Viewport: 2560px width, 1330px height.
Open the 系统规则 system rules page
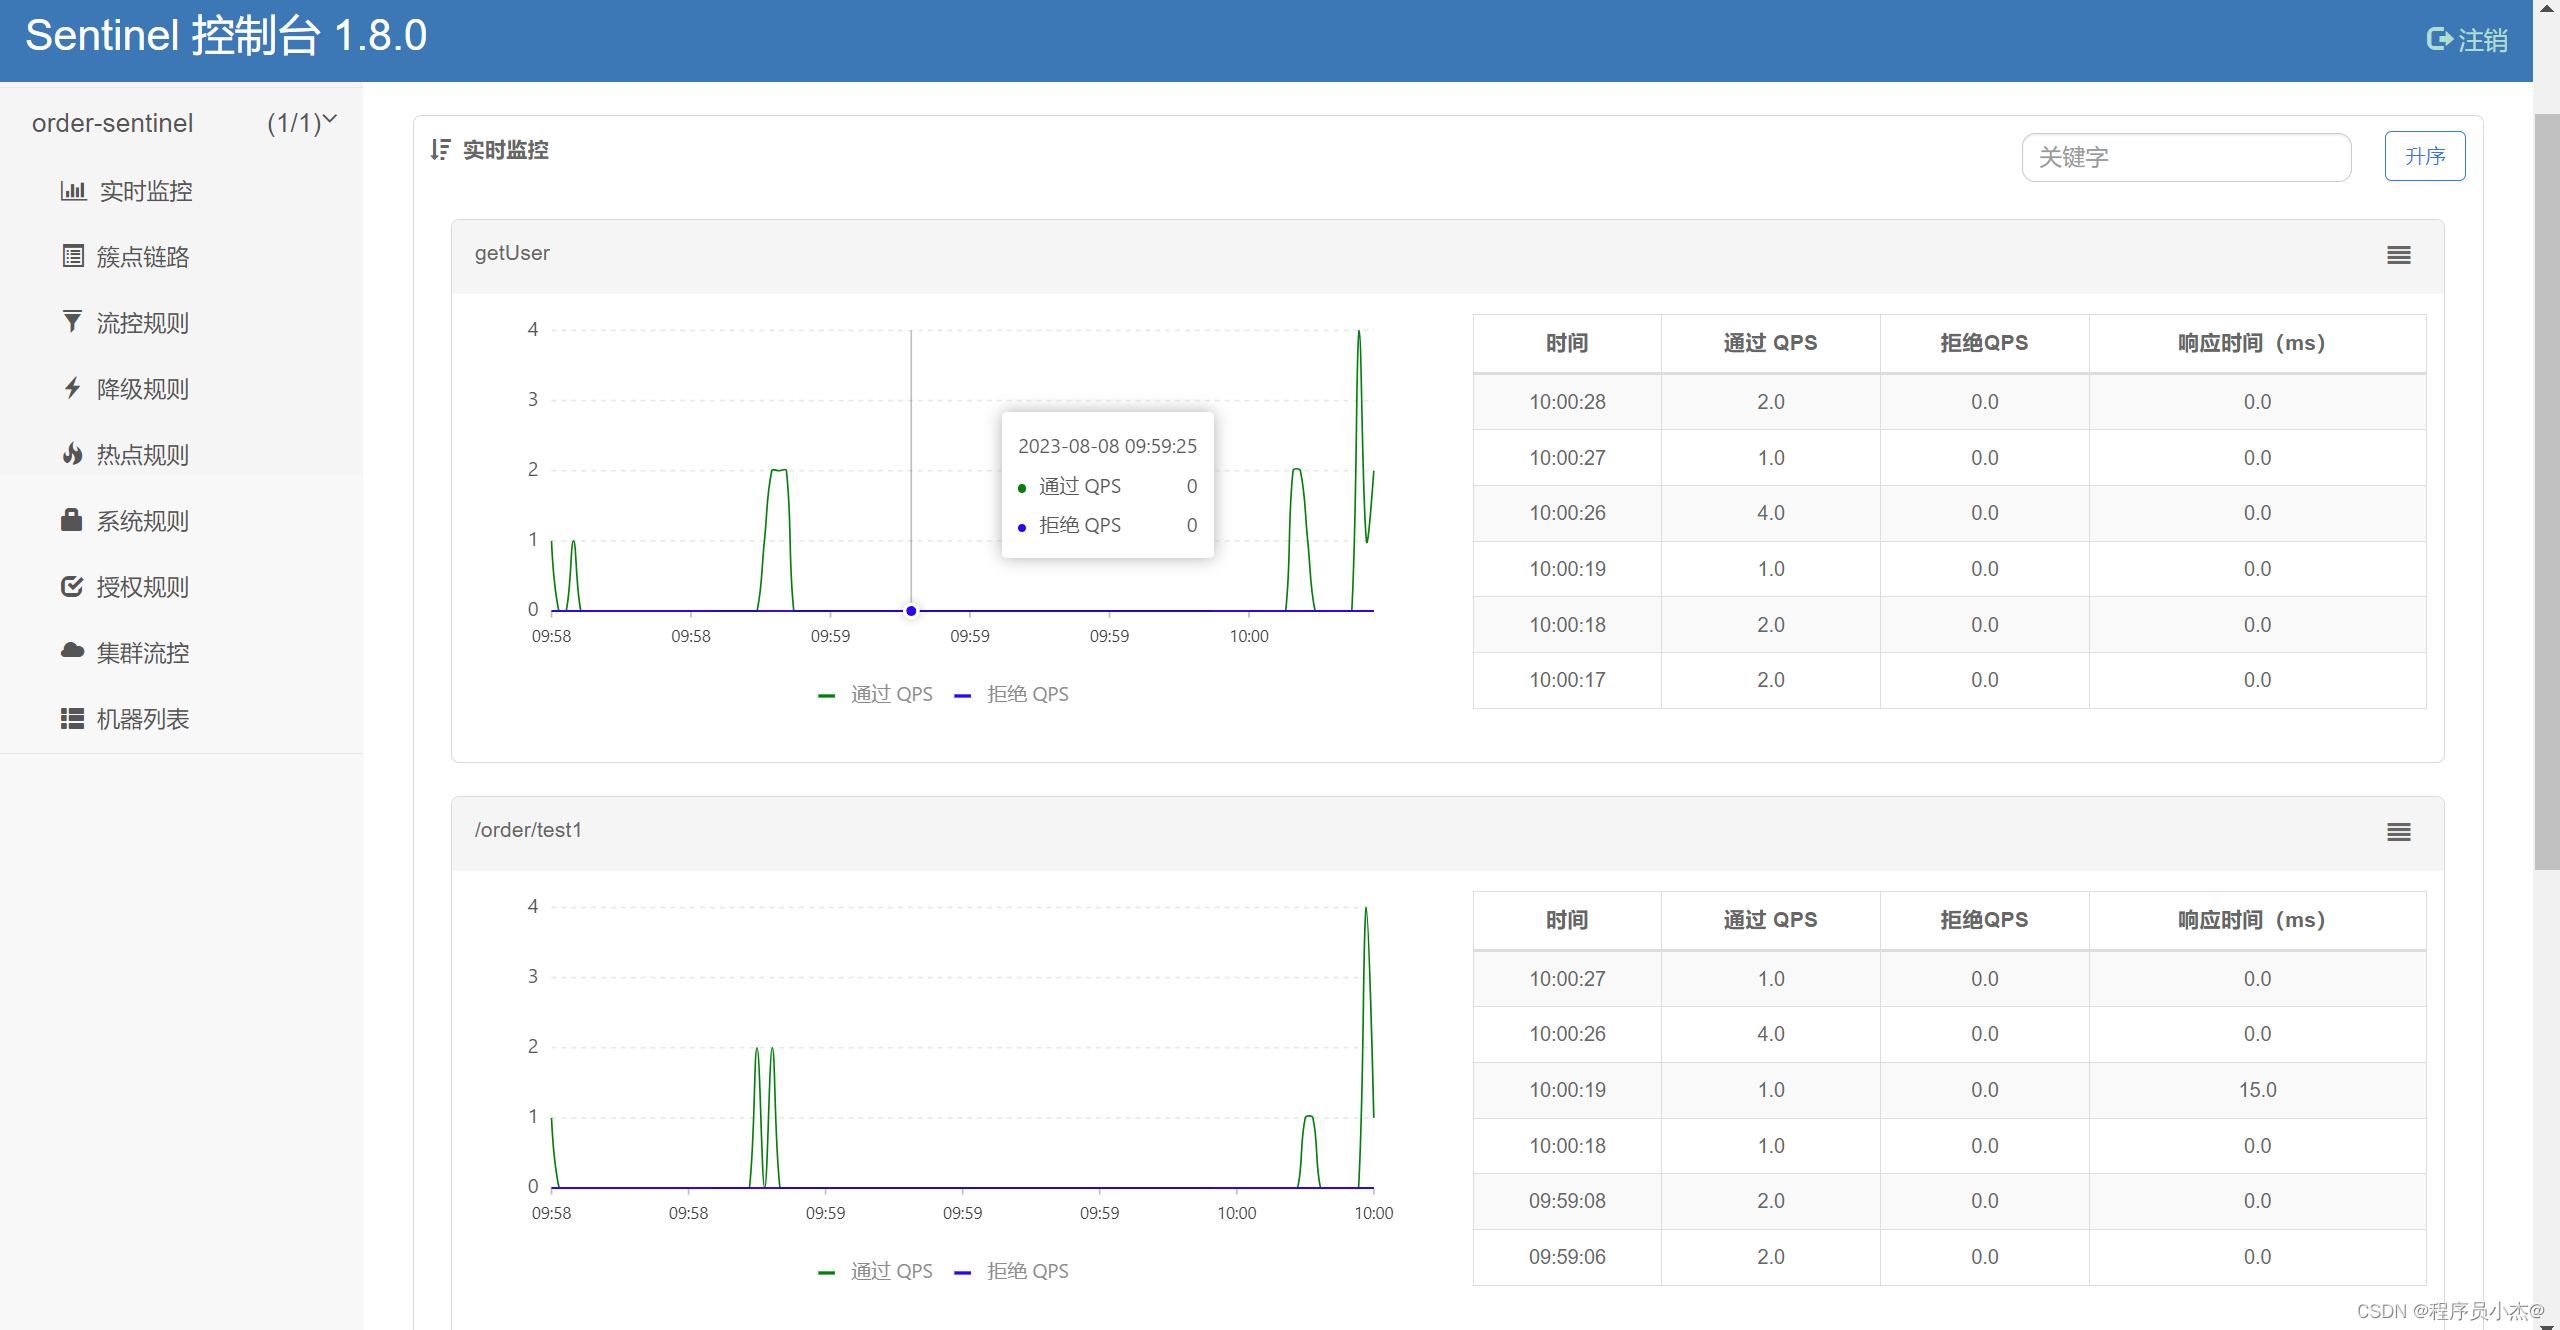click(143, 521)
